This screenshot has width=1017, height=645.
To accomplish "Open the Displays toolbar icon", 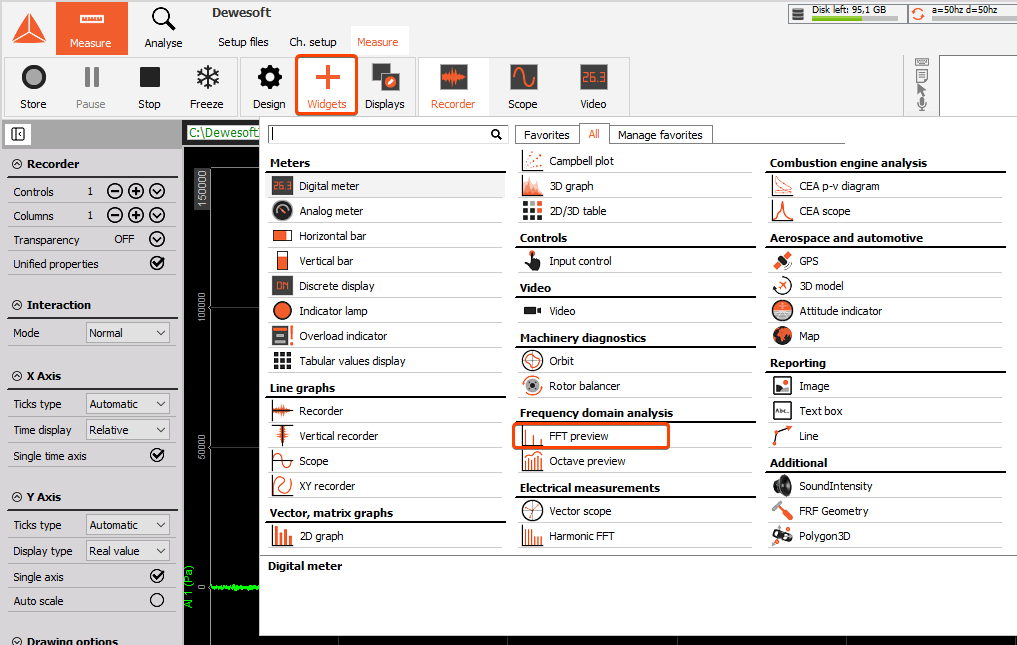I will coord(385,86).
